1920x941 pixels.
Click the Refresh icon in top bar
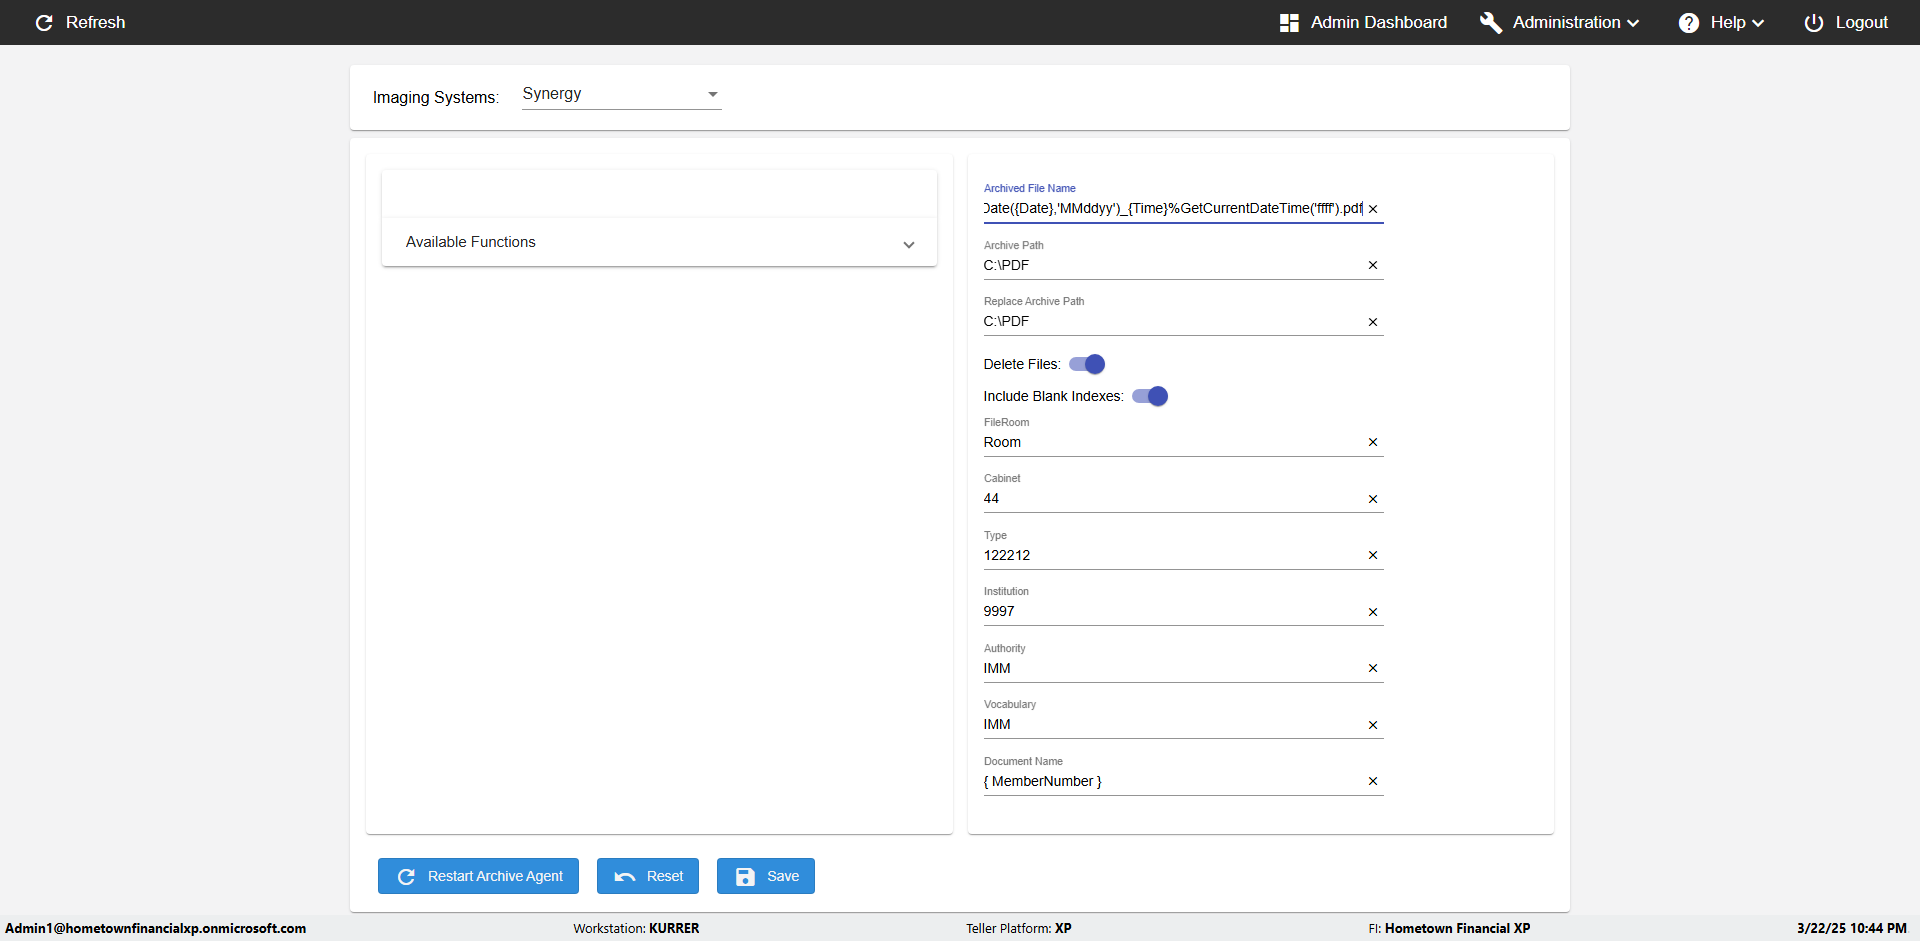[44, 23]
